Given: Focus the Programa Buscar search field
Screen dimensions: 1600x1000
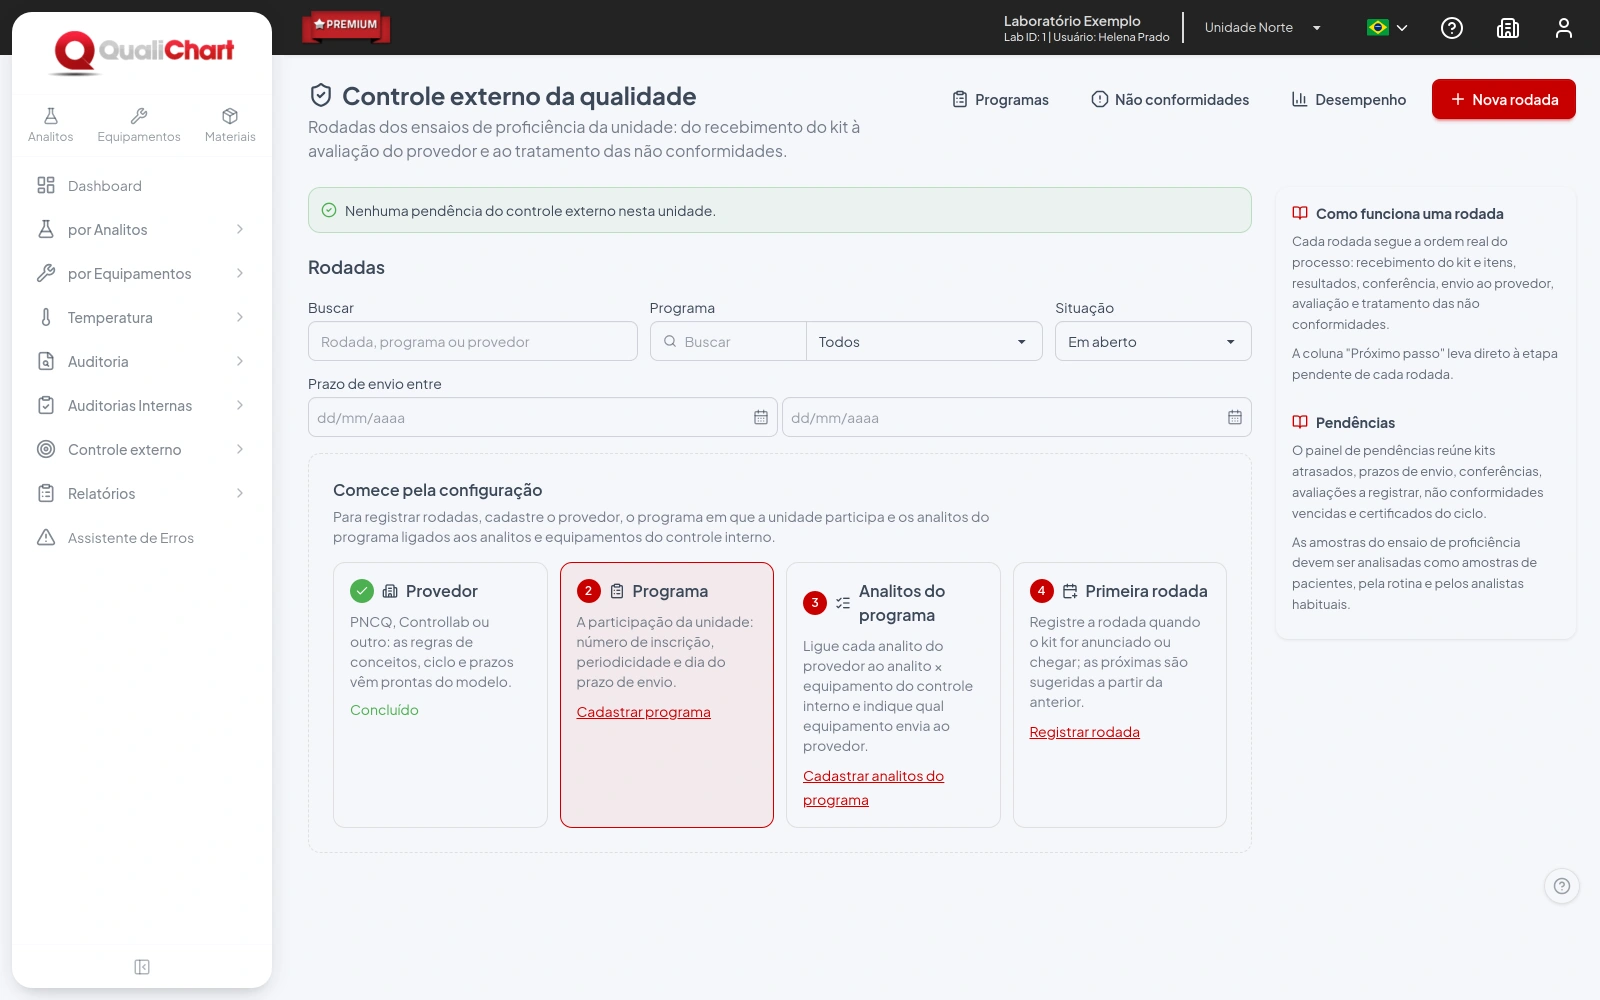Looking at the screenshot, I should coord(728,342).
